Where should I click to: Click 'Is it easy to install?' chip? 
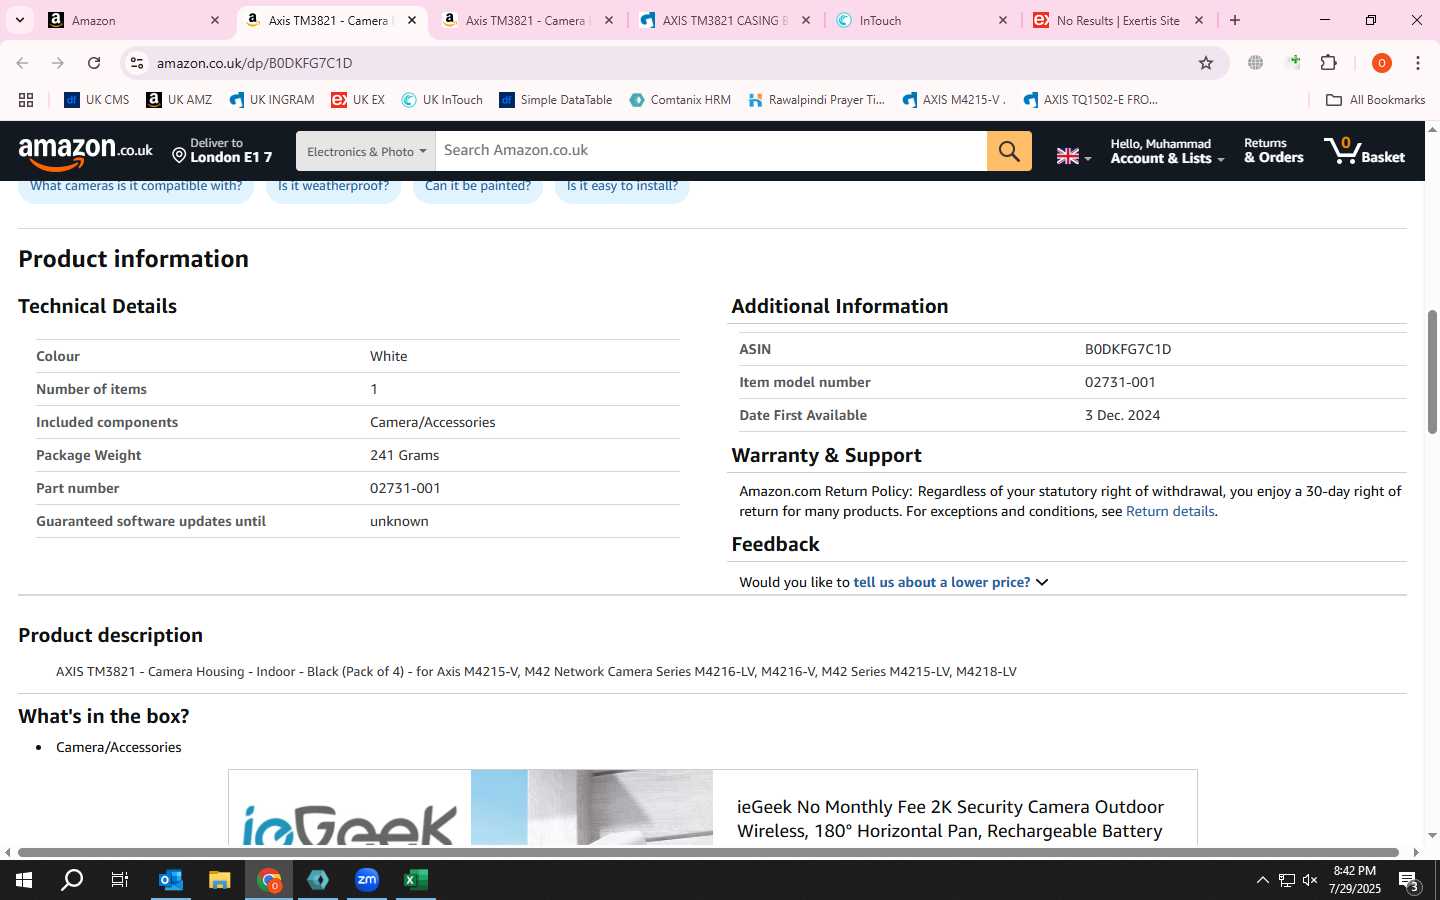click(x=622, y=186)
